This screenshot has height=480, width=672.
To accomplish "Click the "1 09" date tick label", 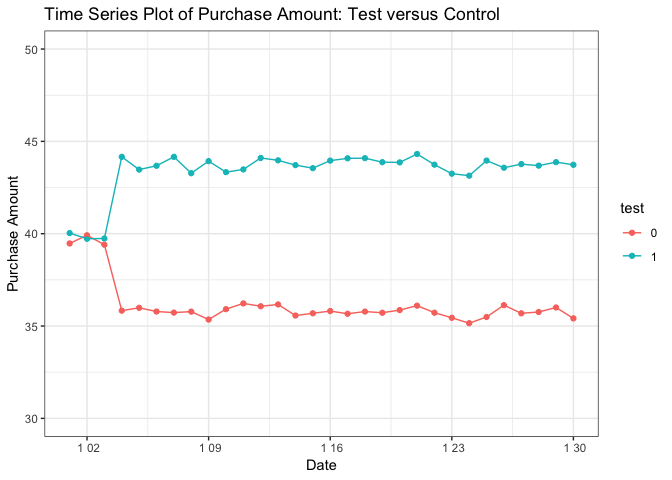I will [208, 449].
